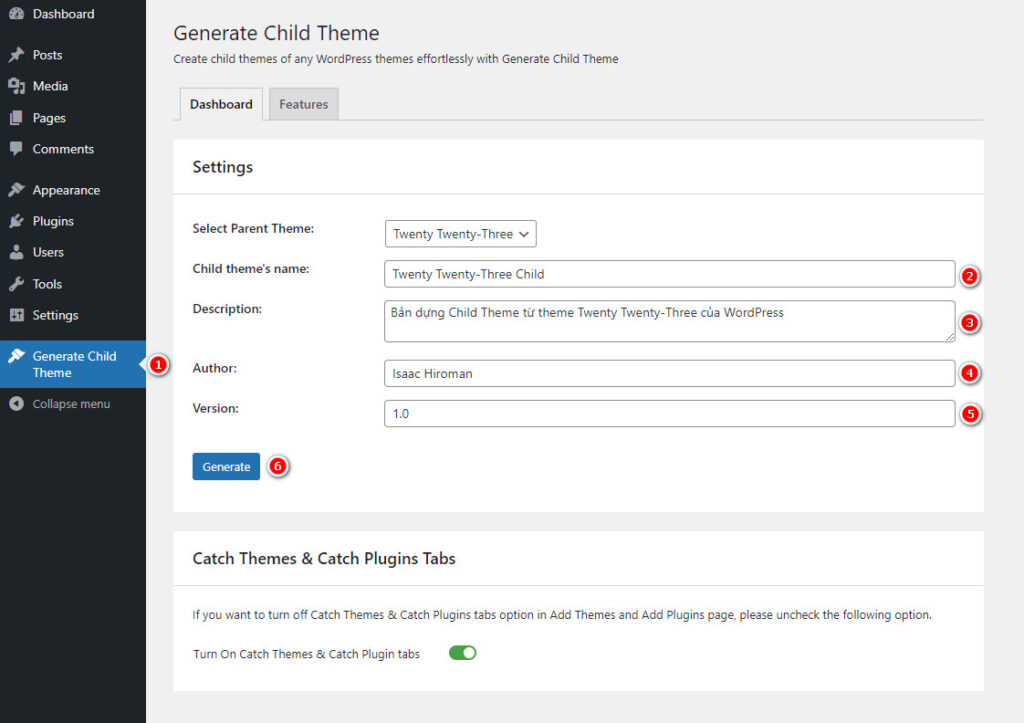Viewport: 1024px width, 723px height.
Task: Focus the Author input field
Action: (669, 374)
